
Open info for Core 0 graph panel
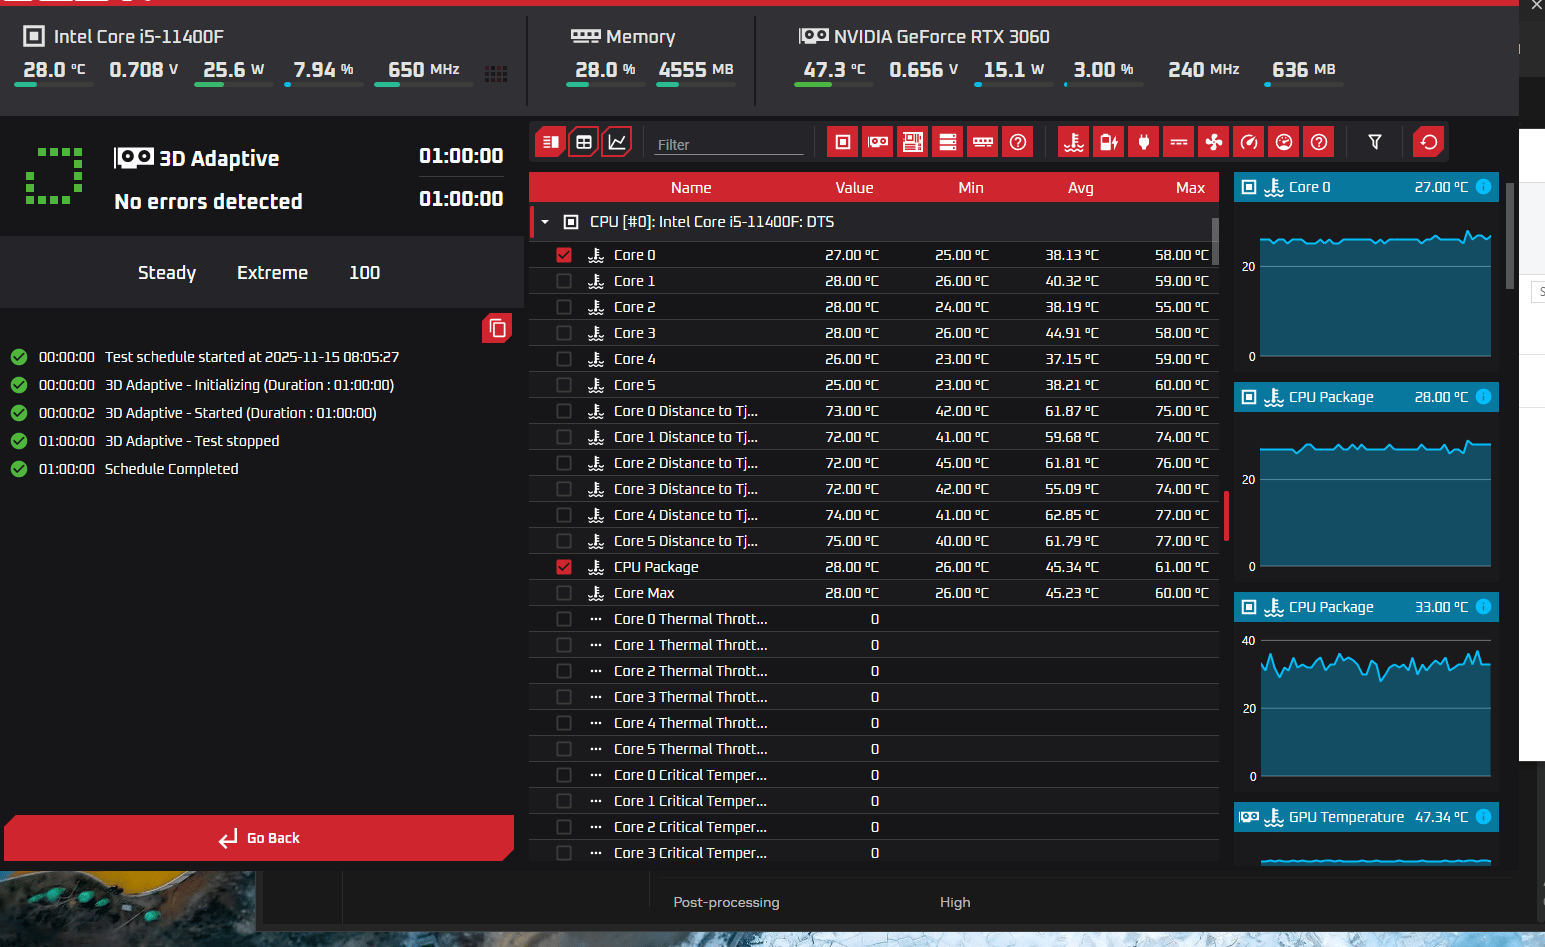(1483, 187)
